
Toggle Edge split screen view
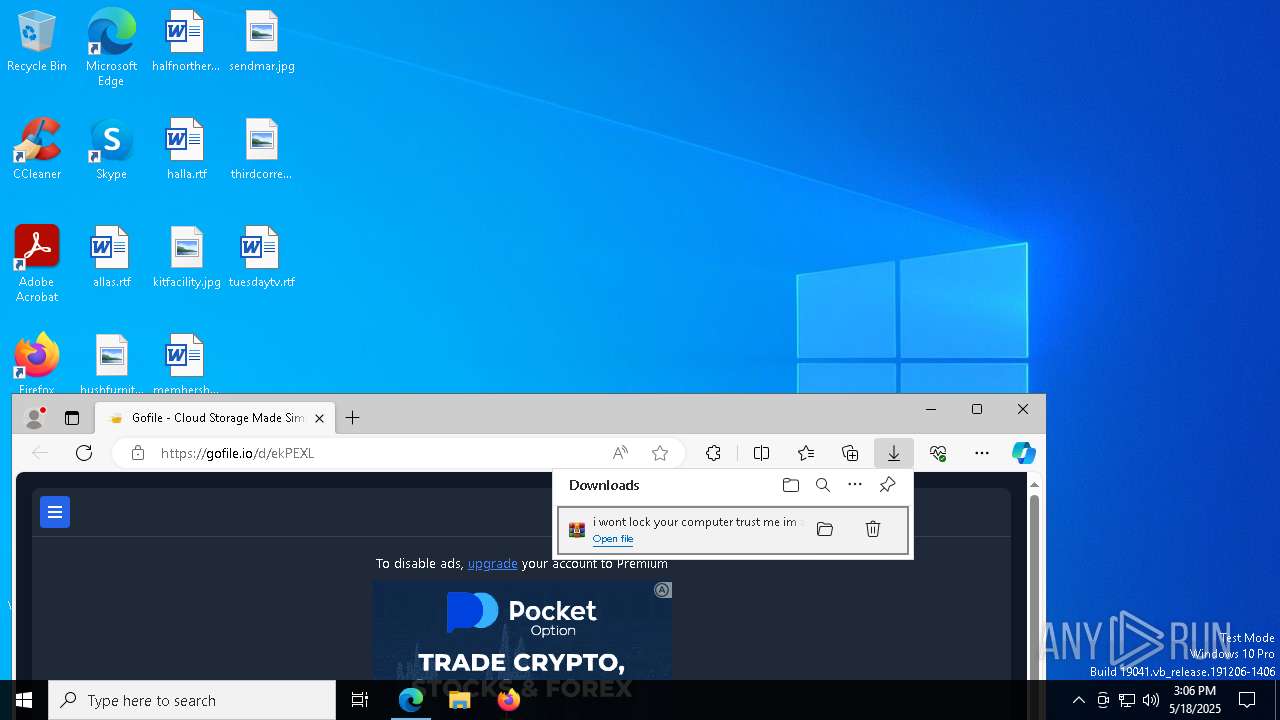[761, 453]
